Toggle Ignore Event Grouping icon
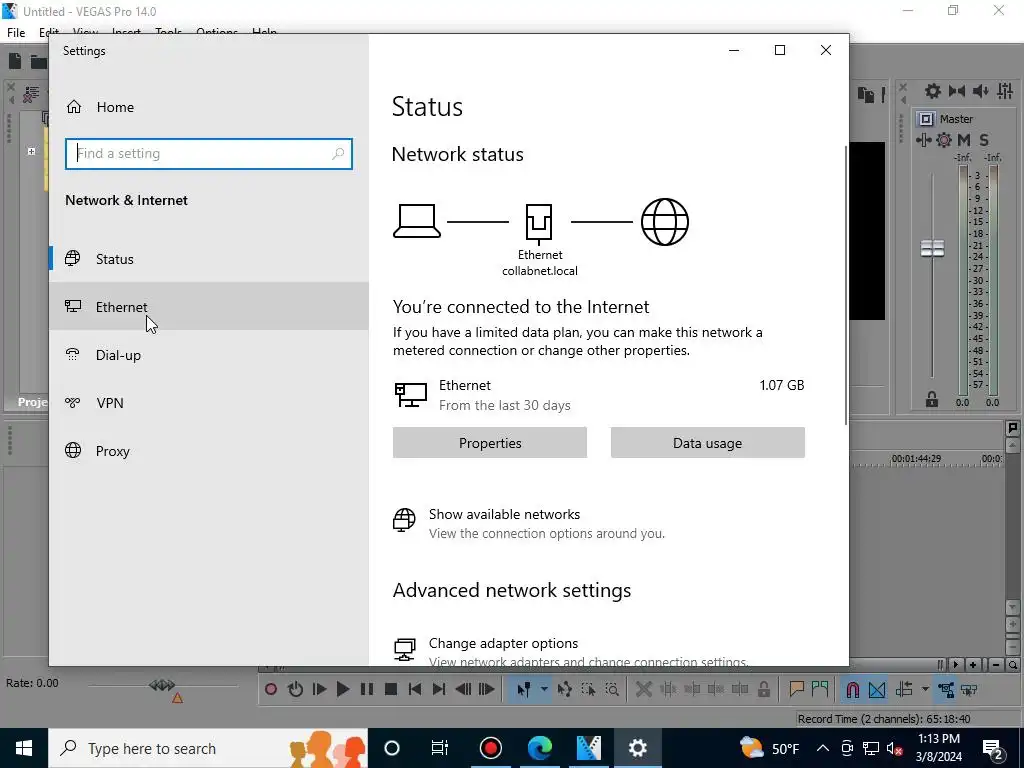This screenshot has width=1024, height=768. (x=969, y=689)
